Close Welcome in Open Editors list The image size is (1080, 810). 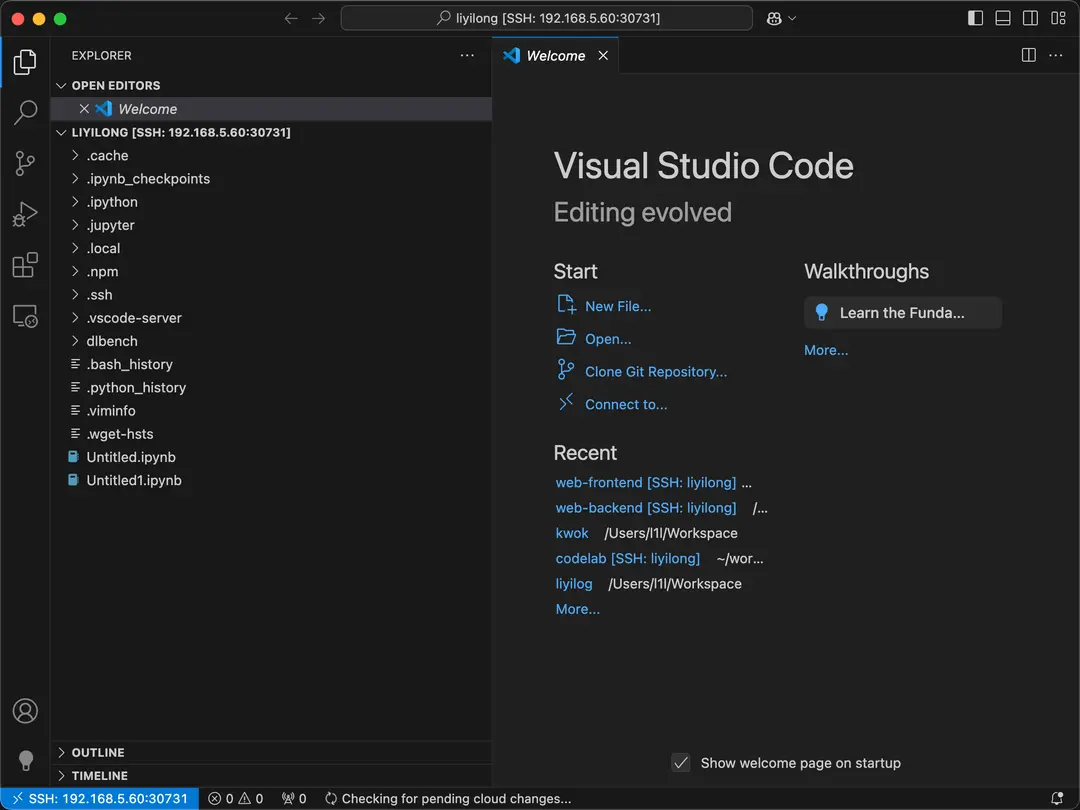point(84,109)
